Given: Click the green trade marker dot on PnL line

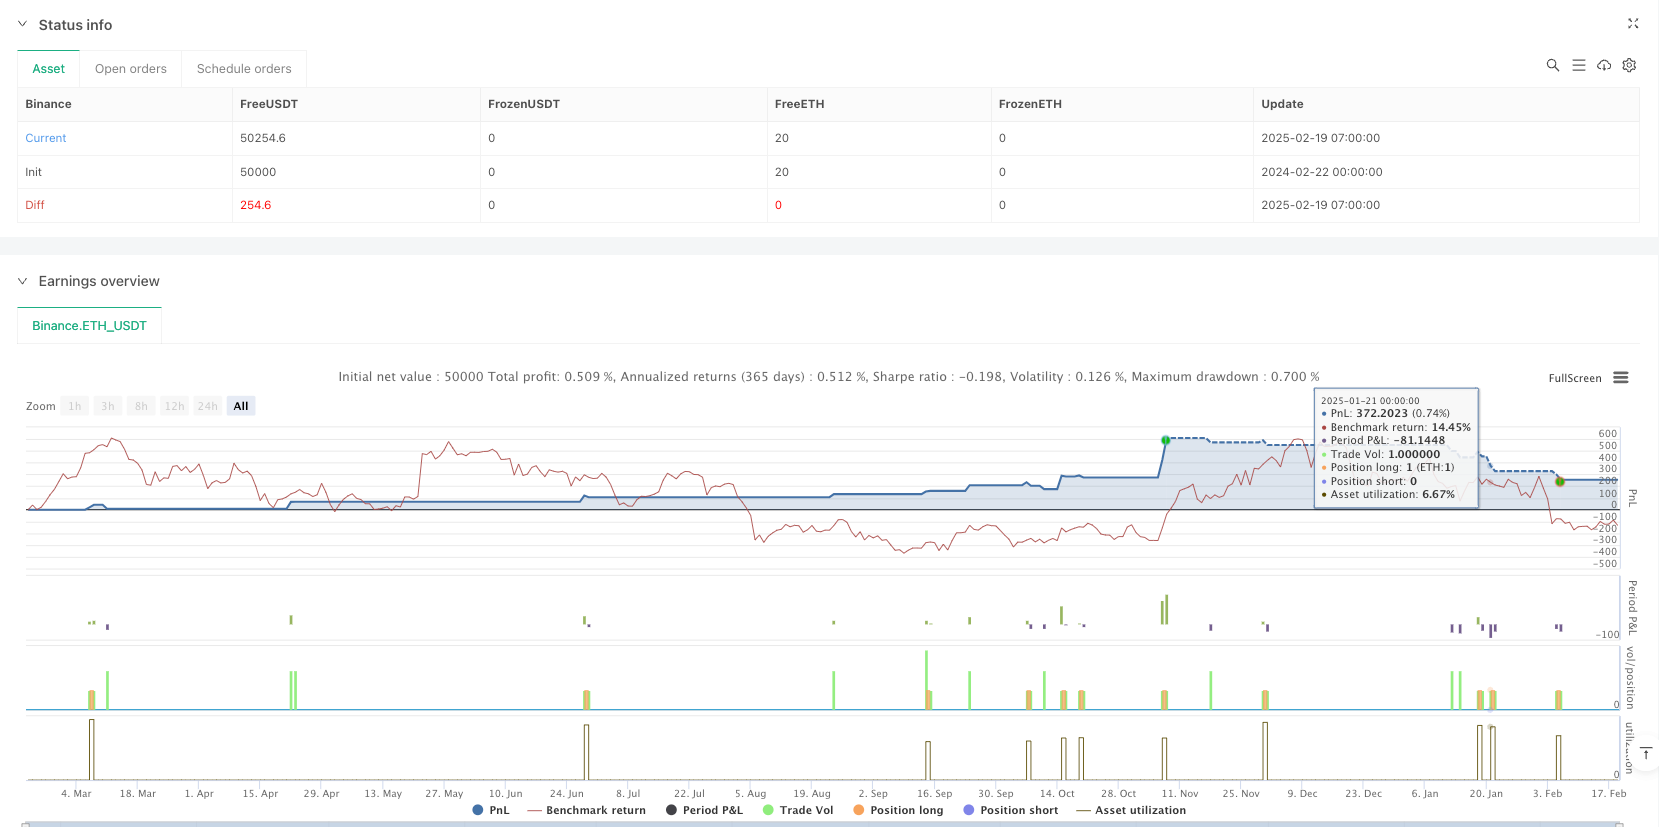Looking at the screenshot, I should pyautogui.click(x=1165, y=440).
